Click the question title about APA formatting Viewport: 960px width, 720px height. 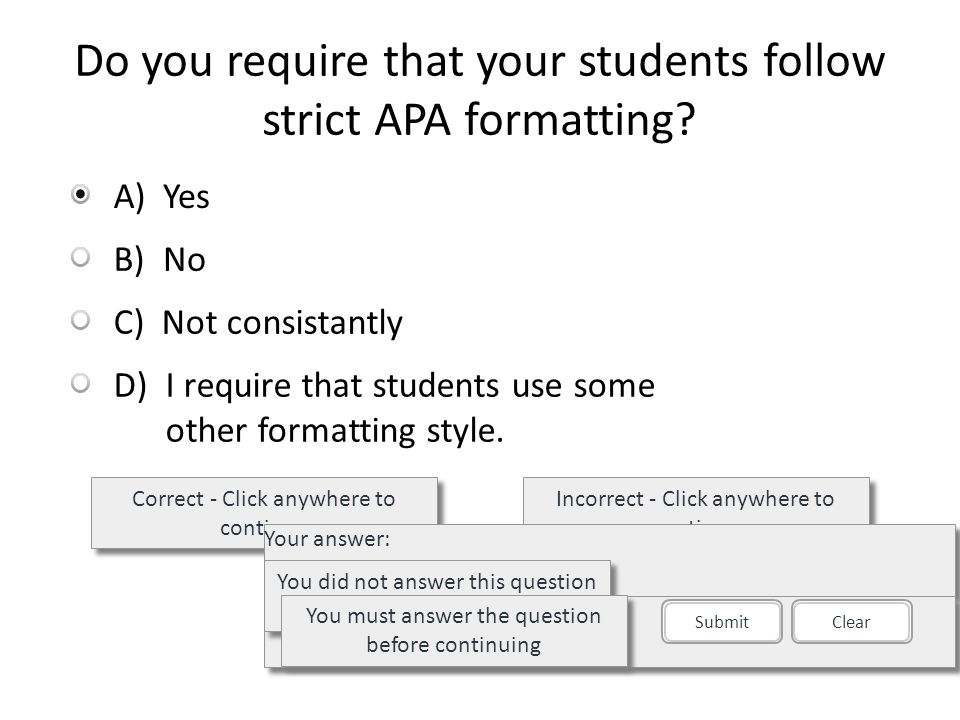479,91
